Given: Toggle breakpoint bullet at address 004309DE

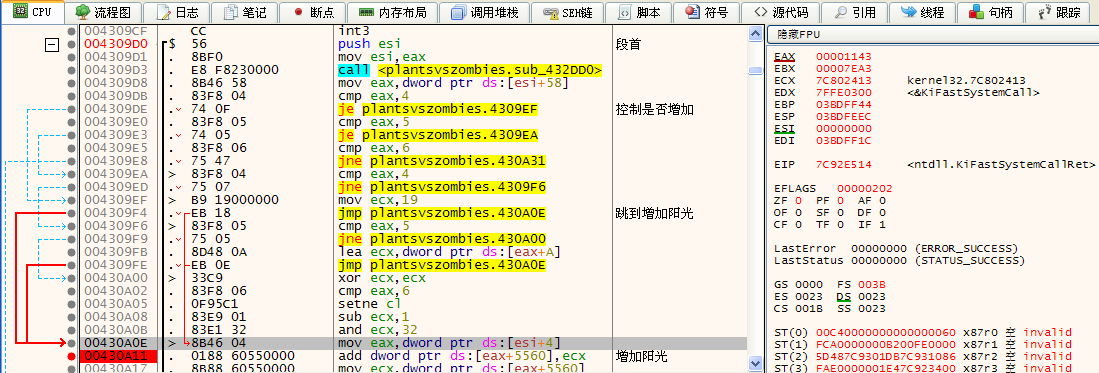Looking at the screenshot, I should coord(71,109).
